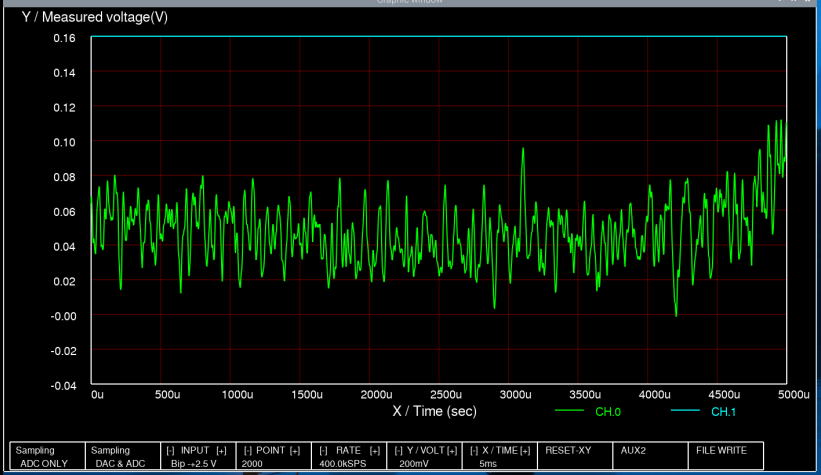Lower sampling RATE with [-]
Viewport: 821px width, 475px height.
coord(323,451)
